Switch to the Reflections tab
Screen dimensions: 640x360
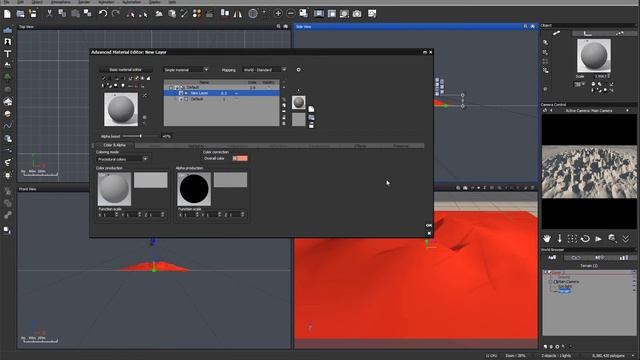(278, 146)
